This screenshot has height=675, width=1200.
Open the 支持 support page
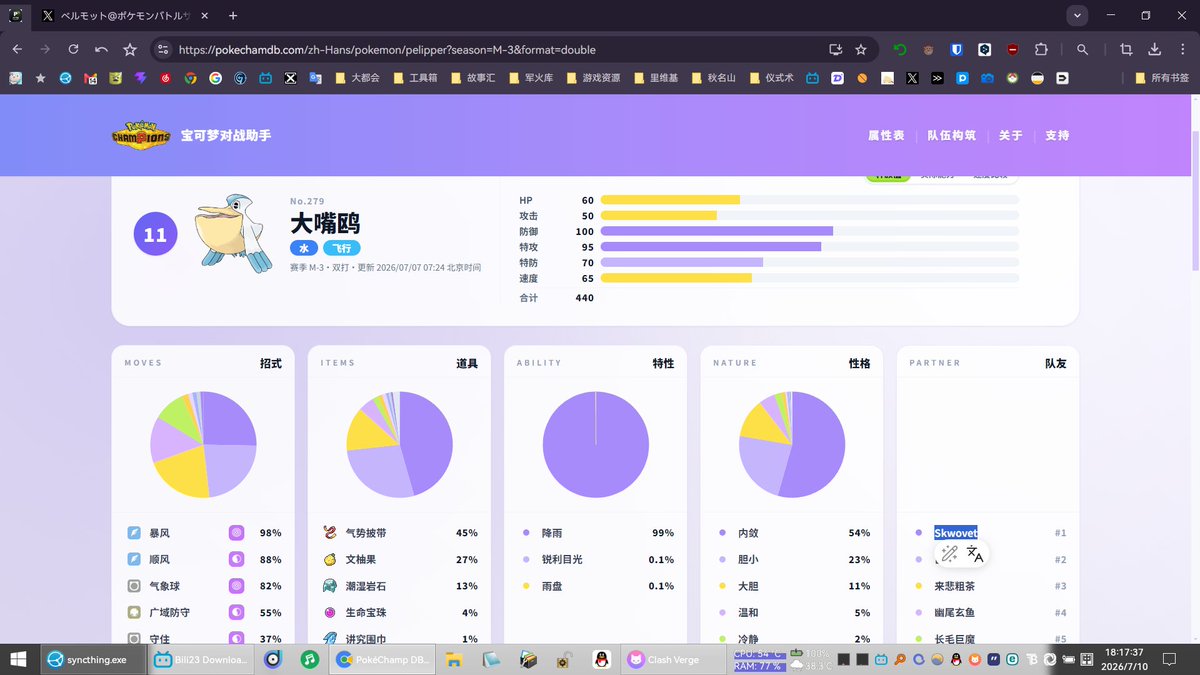pos(1057,135)
